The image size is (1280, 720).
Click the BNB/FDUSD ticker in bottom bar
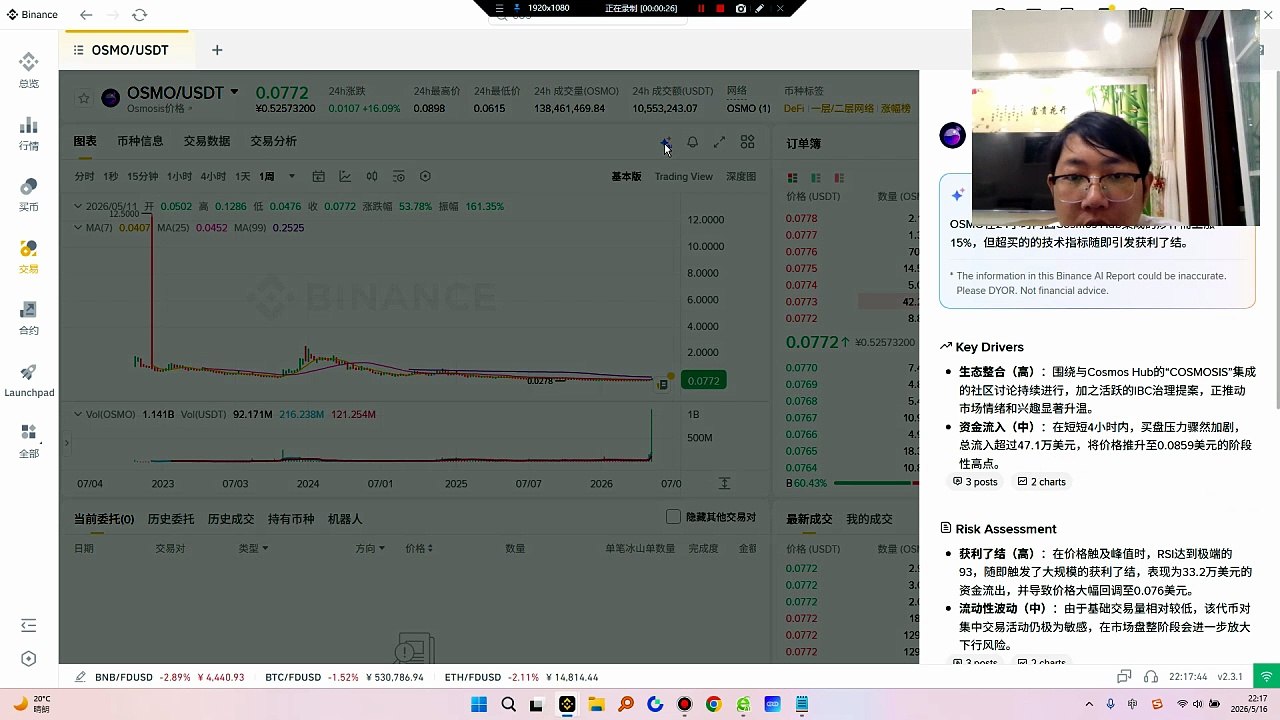(x=169, y=677)
